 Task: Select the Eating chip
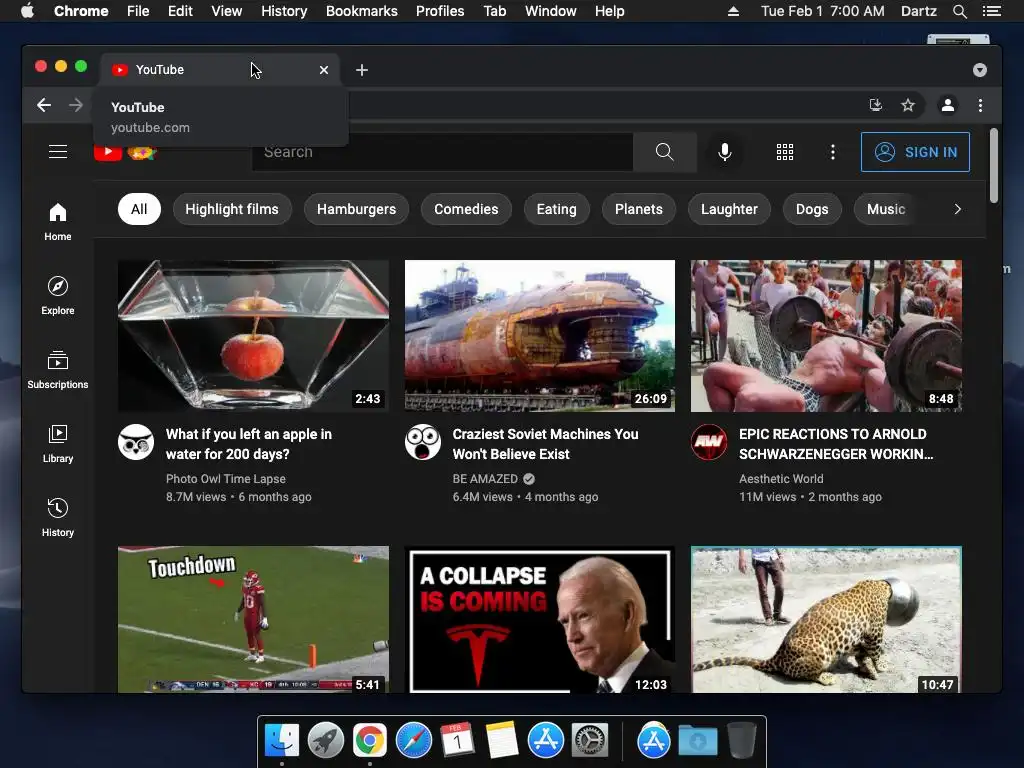tap(556, 209)
